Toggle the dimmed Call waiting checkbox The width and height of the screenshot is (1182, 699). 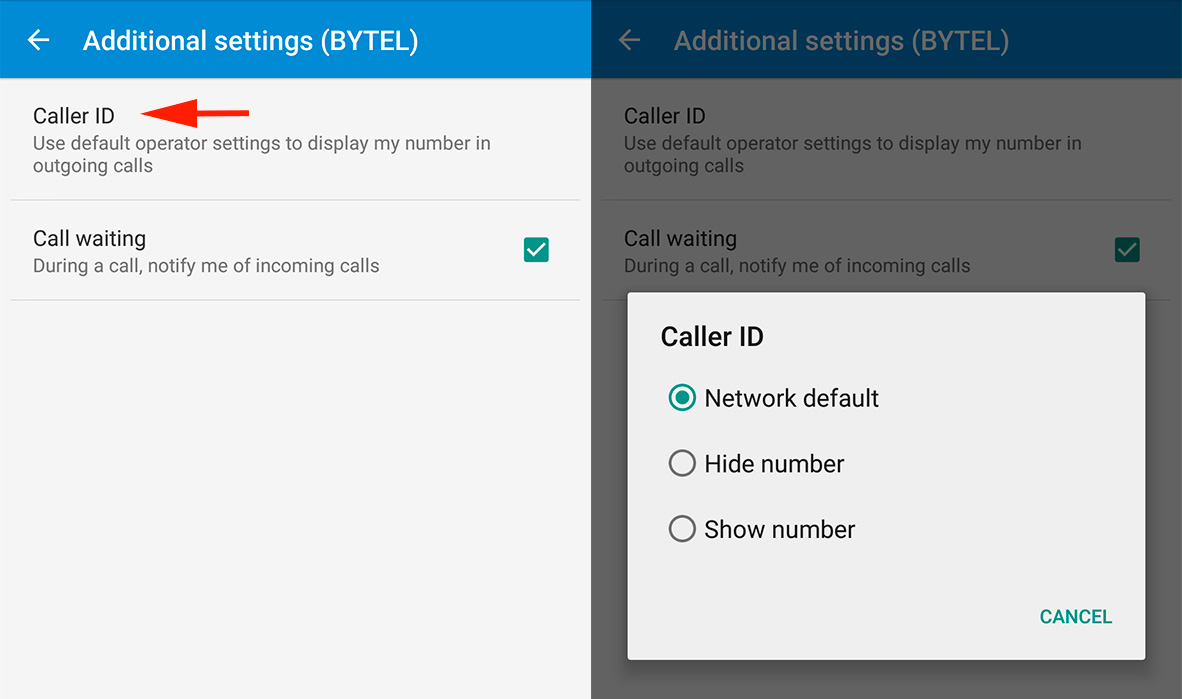click(1127, 249)
